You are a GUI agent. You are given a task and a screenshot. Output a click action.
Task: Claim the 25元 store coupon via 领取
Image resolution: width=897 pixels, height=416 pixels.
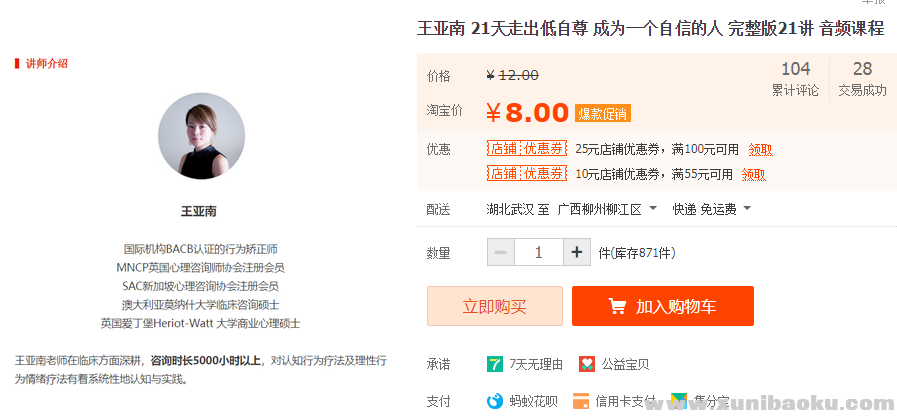760,149
